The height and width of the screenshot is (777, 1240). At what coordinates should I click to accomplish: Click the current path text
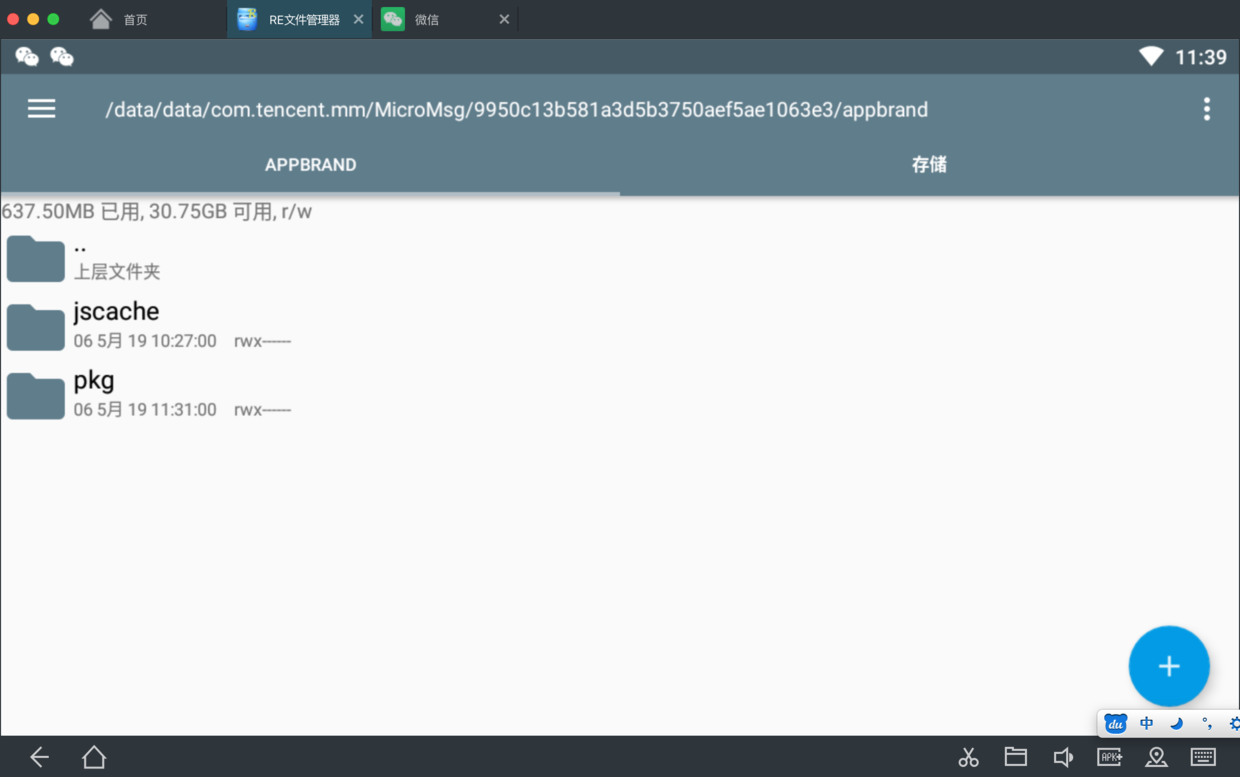pos(517,109)
